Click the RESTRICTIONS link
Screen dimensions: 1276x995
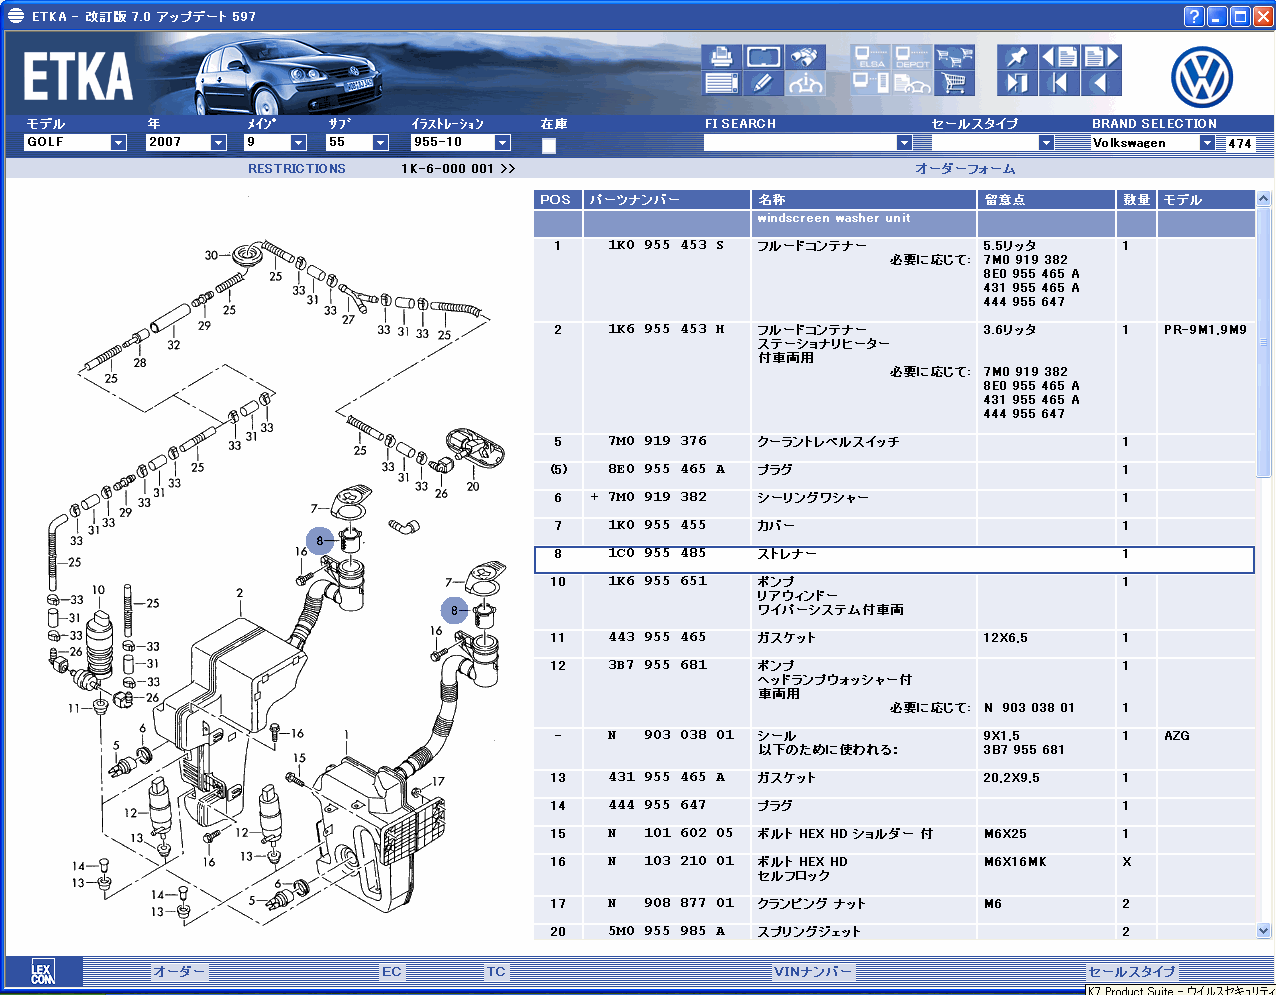click(297, 169)
